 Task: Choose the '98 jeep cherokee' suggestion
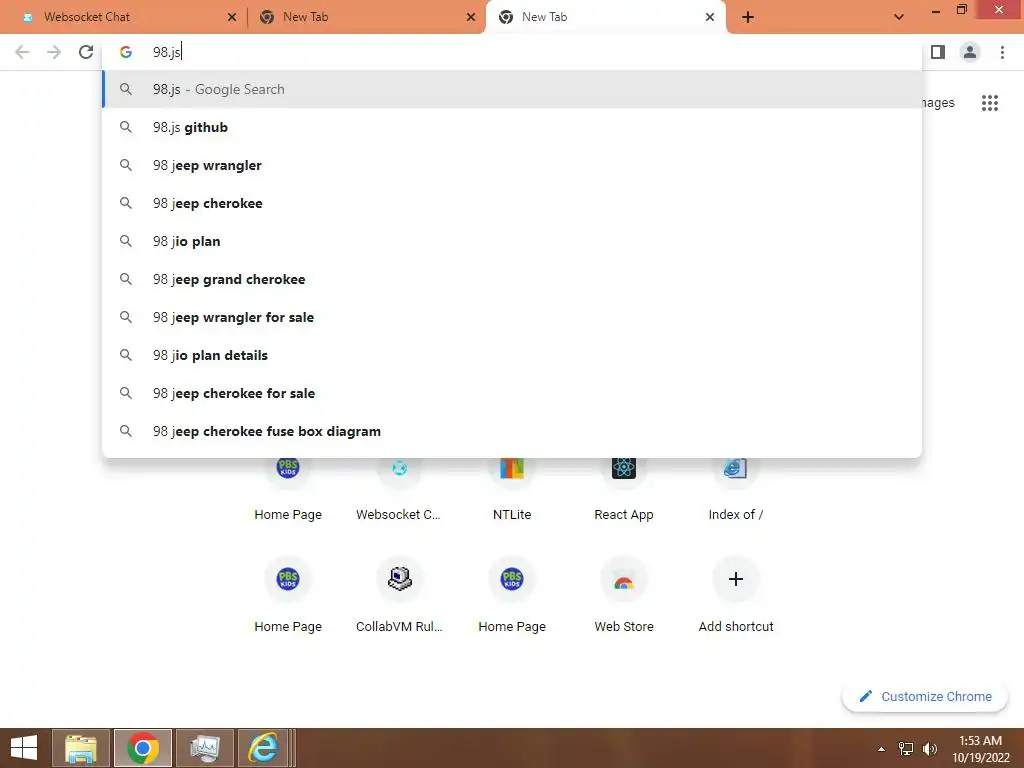click(512, 203)
